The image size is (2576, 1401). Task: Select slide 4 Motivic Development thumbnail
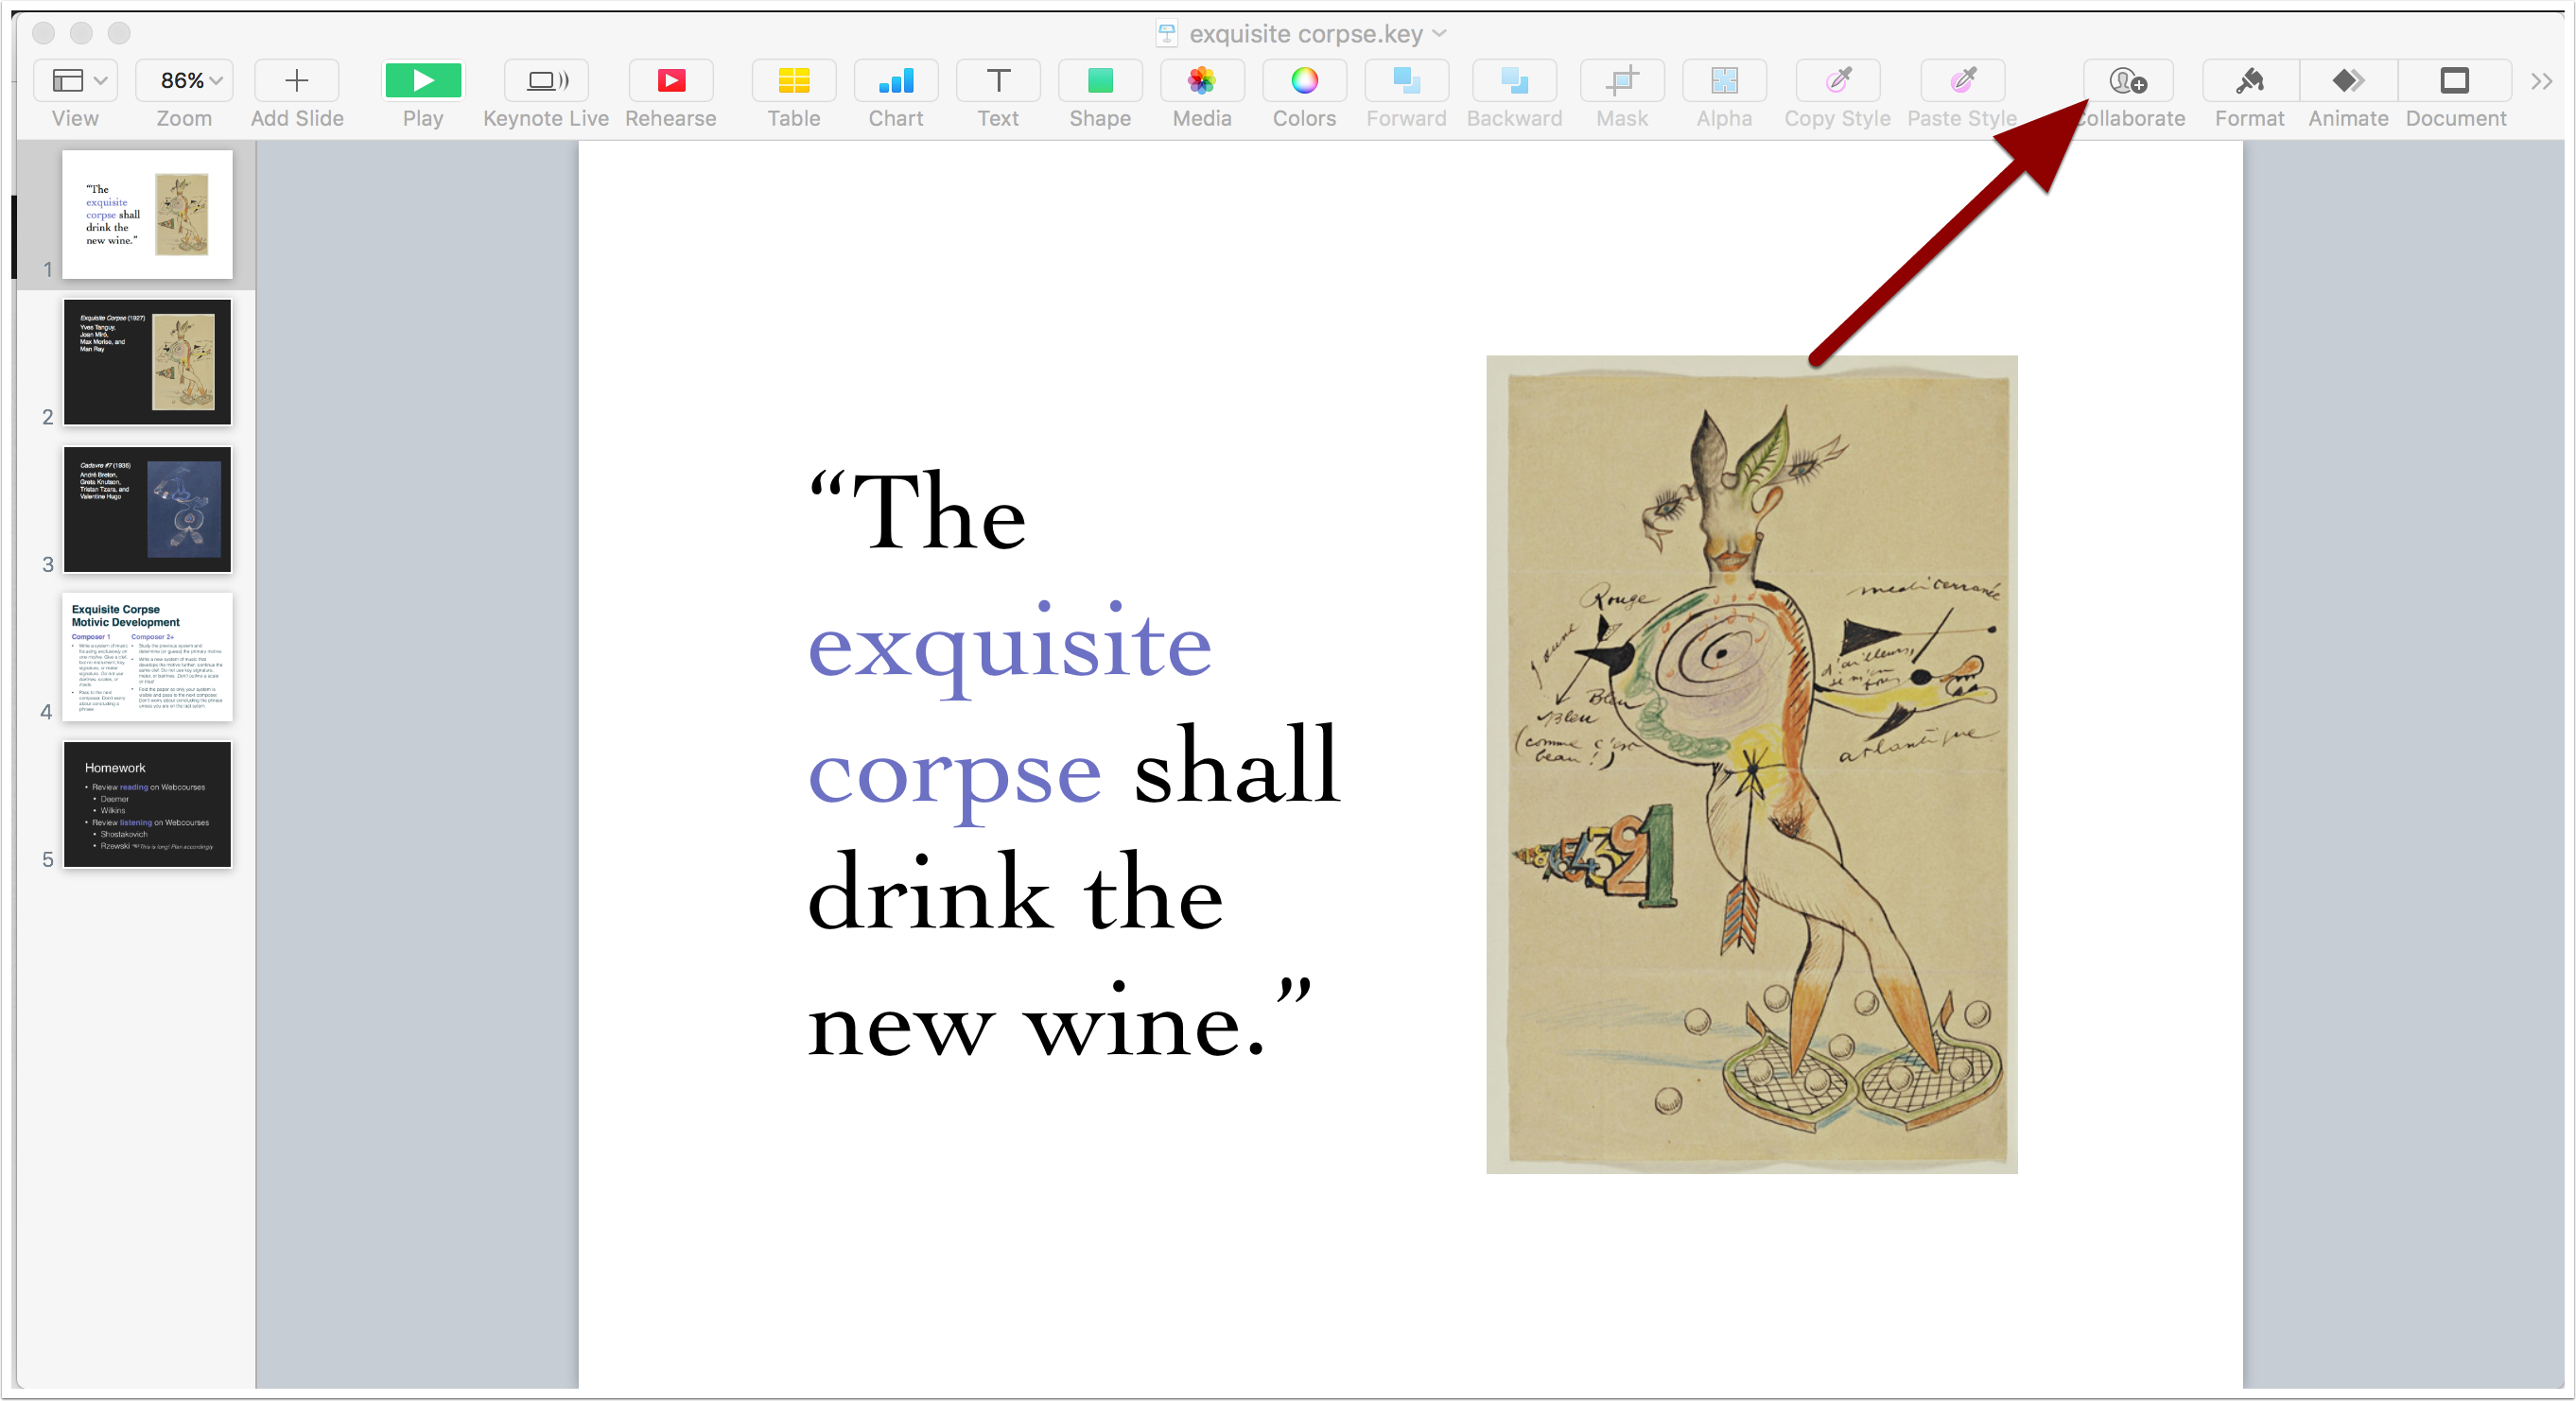[x=147, y=656]
